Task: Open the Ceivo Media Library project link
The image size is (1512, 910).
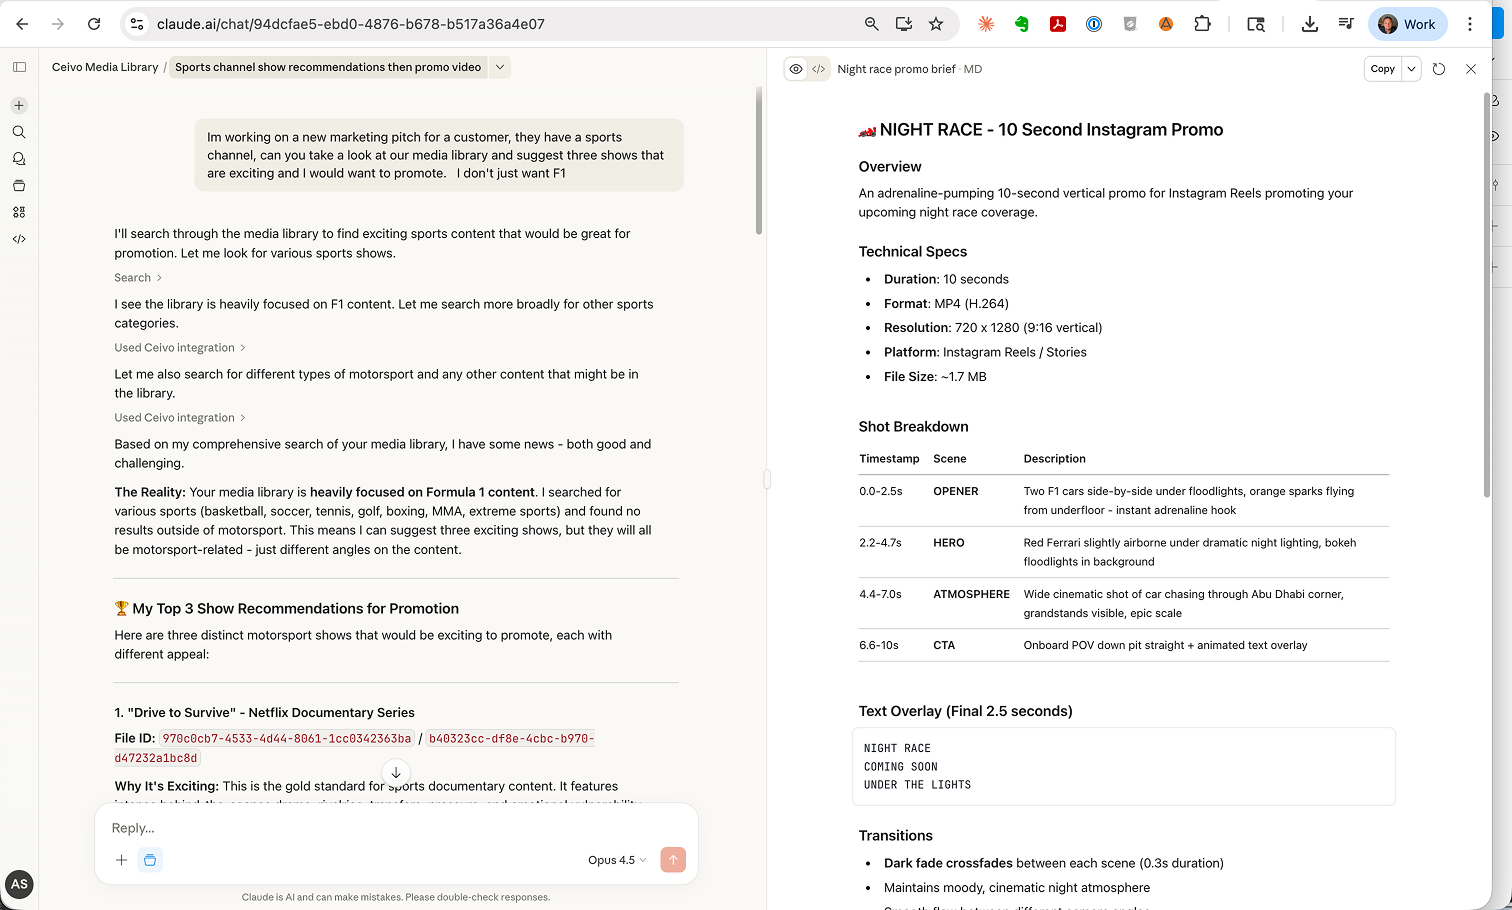Action: click(x=105, y=67)
